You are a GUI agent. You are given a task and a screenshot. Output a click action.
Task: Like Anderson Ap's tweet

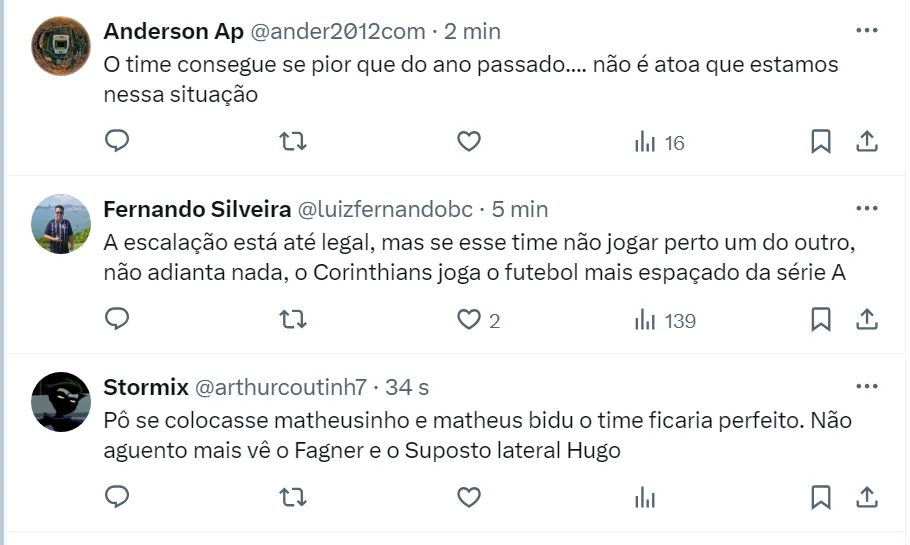point(469,142)
